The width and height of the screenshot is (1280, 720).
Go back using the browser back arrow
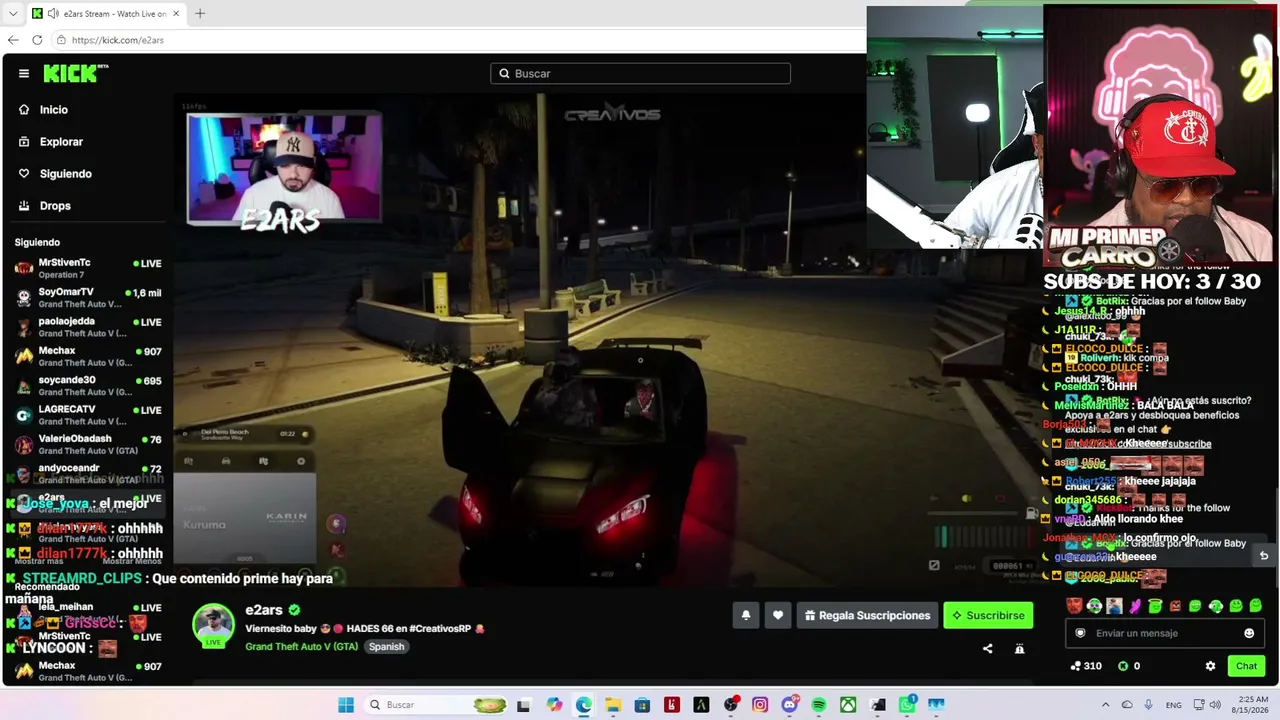pyautogui.click(x=13, y=40)
